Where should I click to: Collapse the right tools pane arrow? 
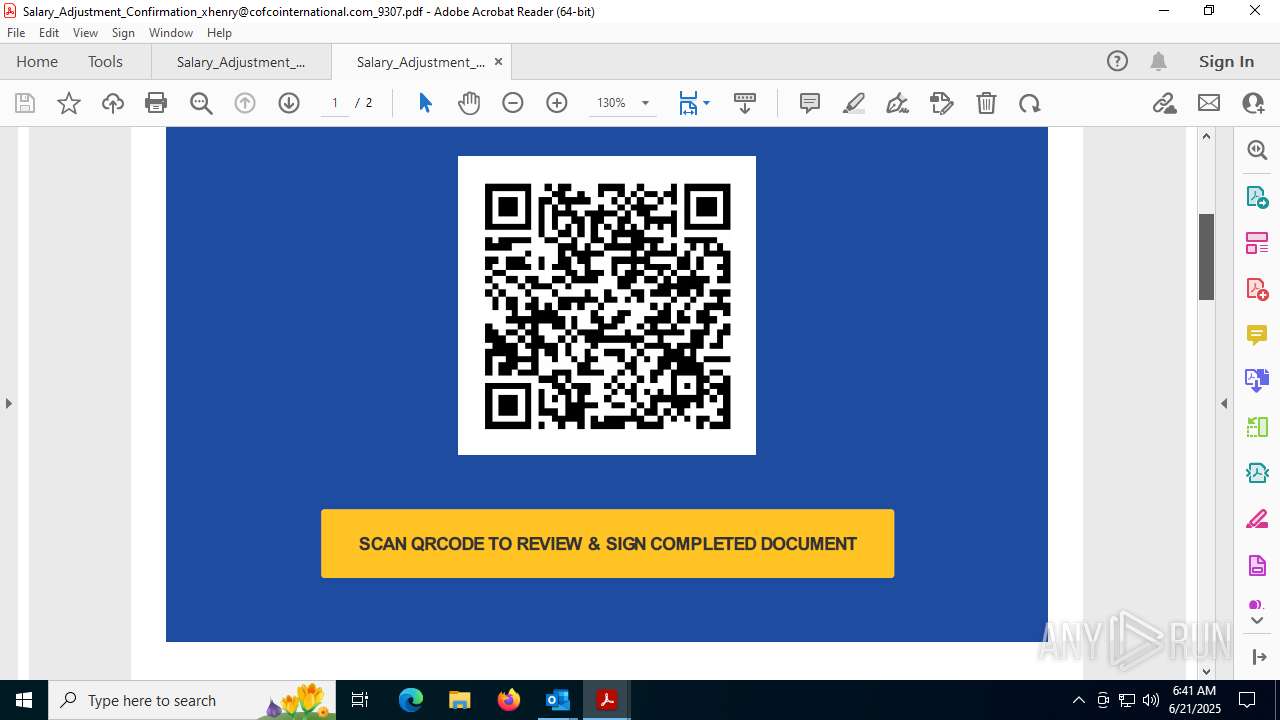click(1224, 403)
